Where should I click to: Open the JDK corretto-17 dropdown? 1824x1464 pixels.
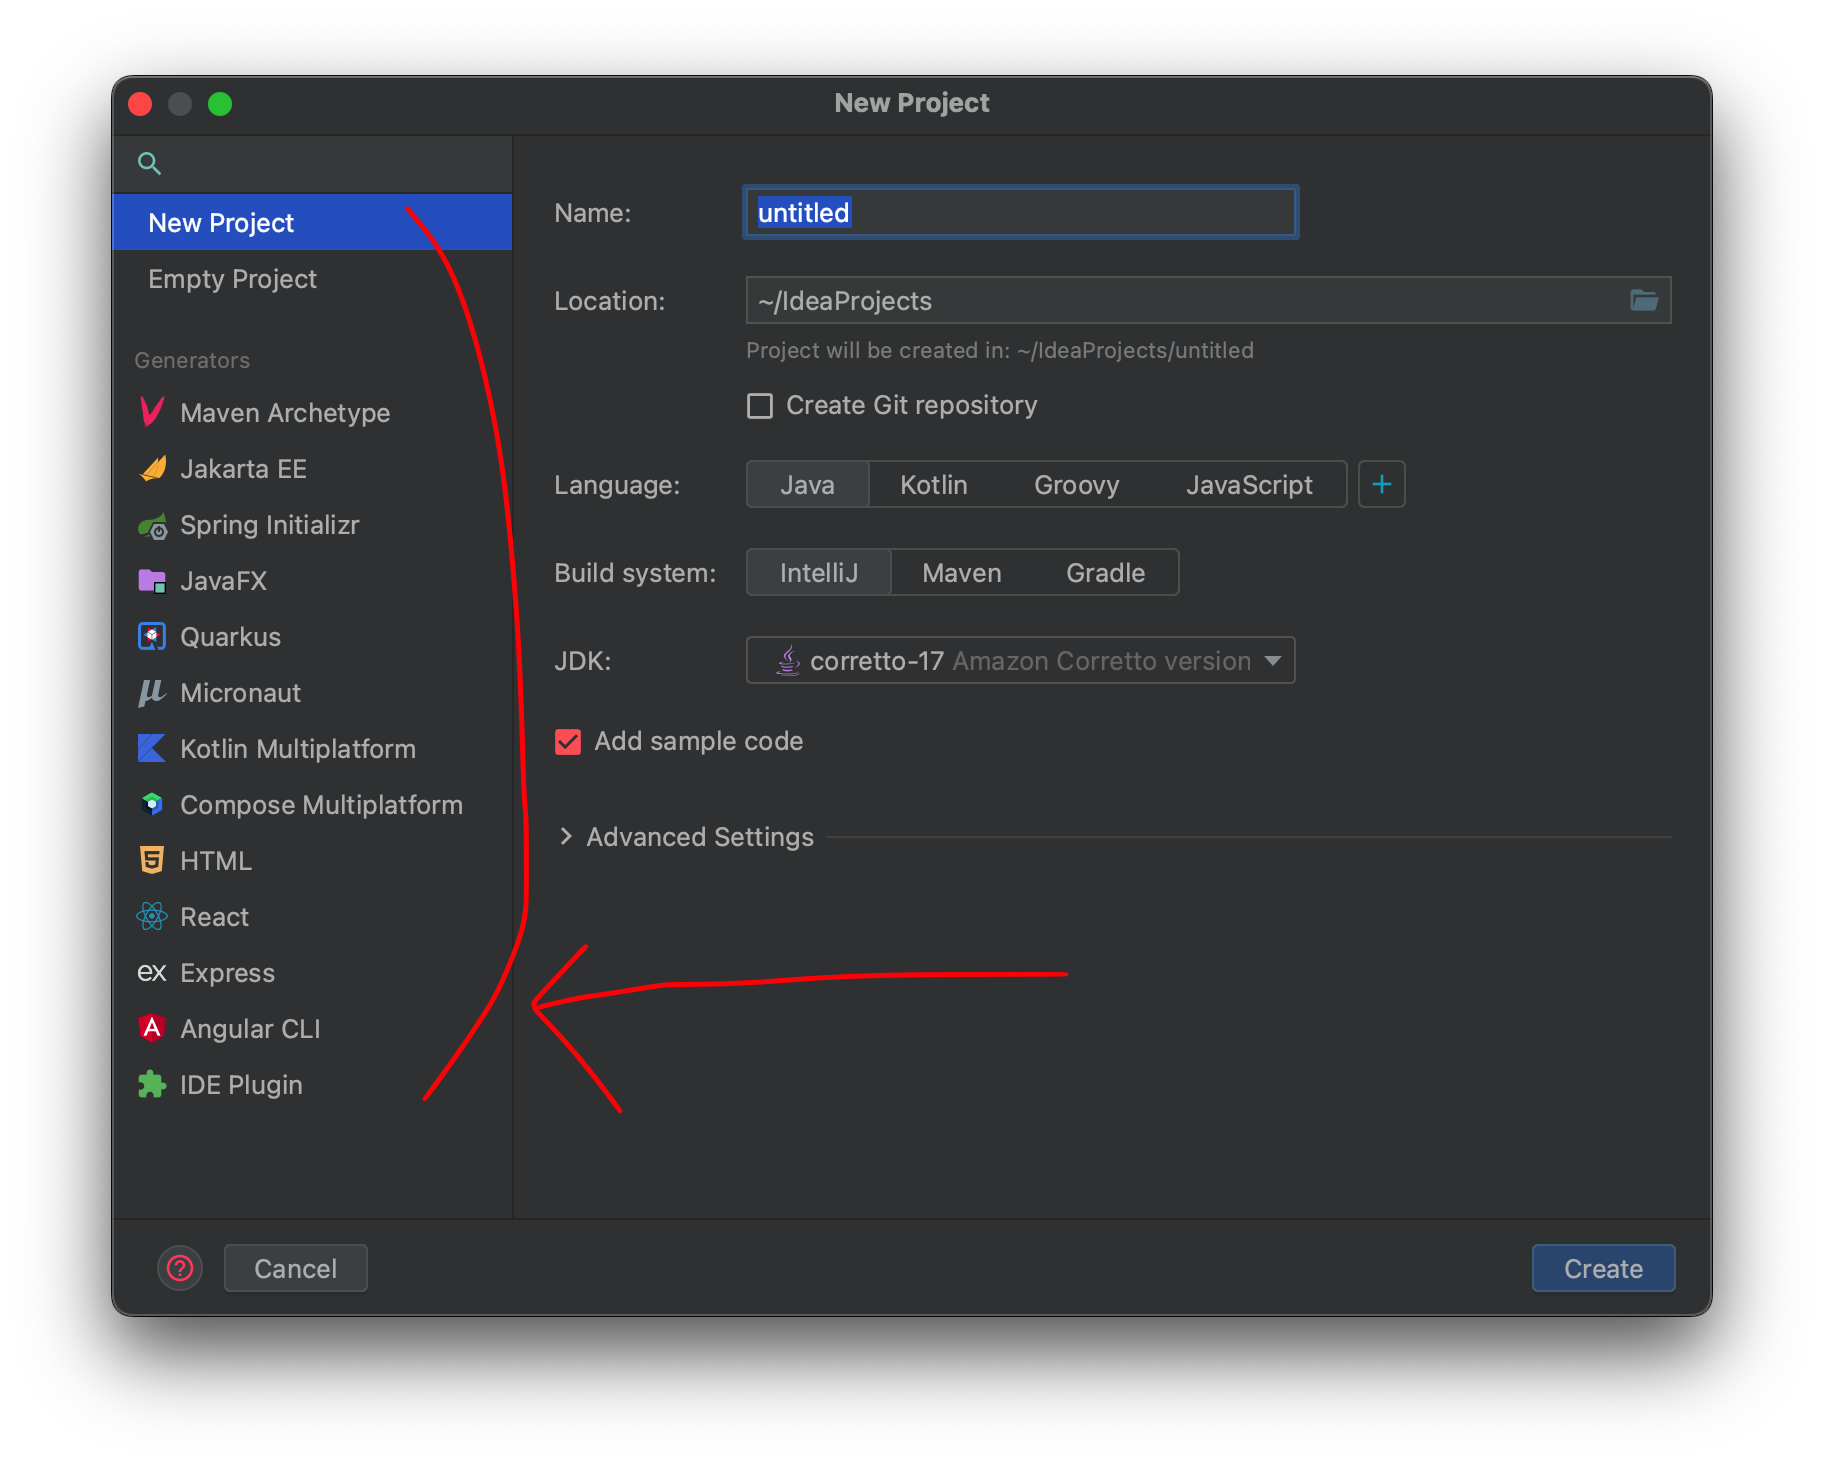tap(1021, 660)
